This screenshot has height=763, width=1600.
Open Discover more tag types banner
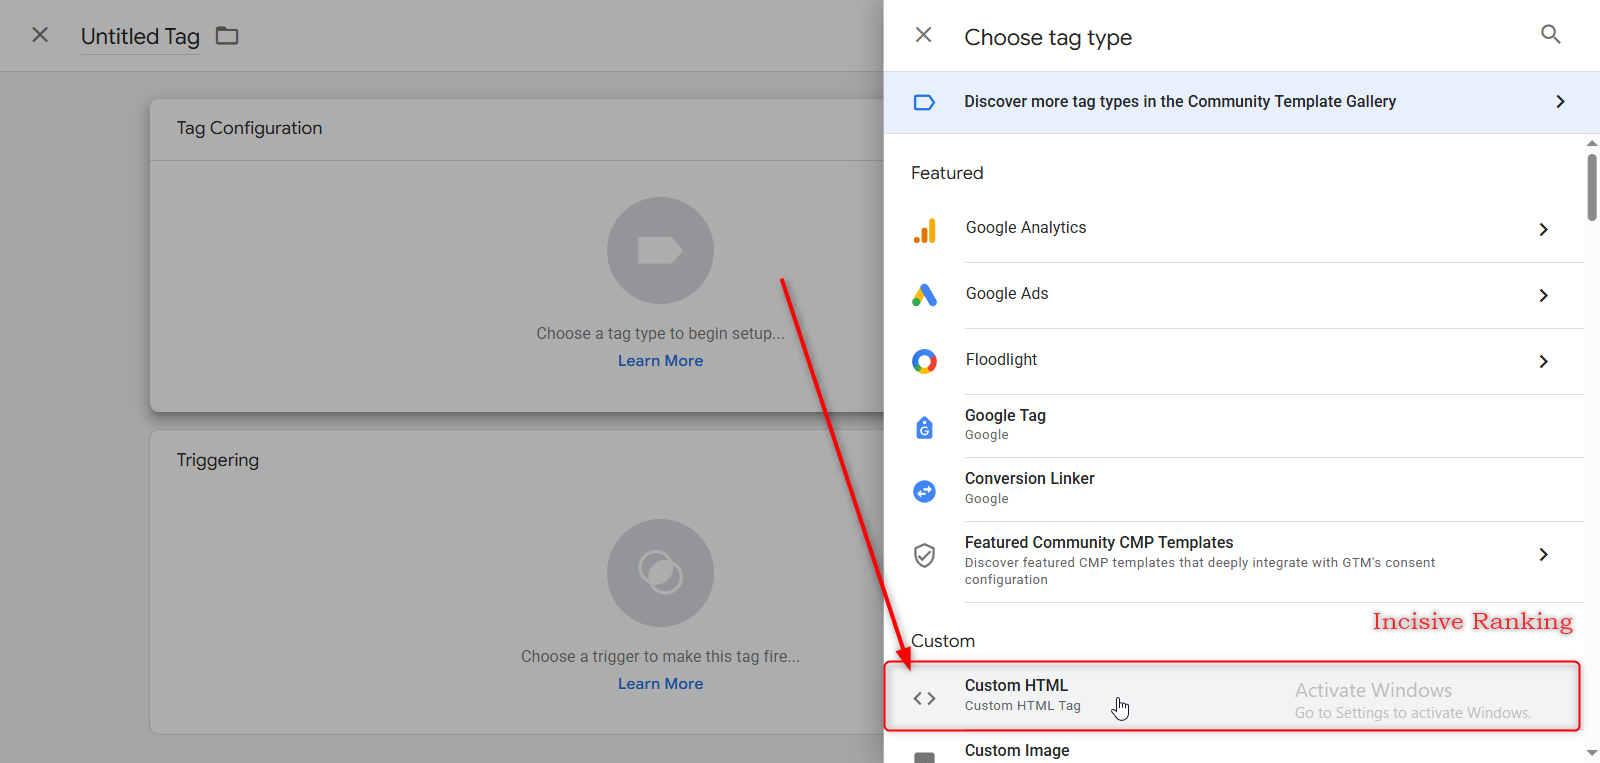click(x=1242, y=102)
